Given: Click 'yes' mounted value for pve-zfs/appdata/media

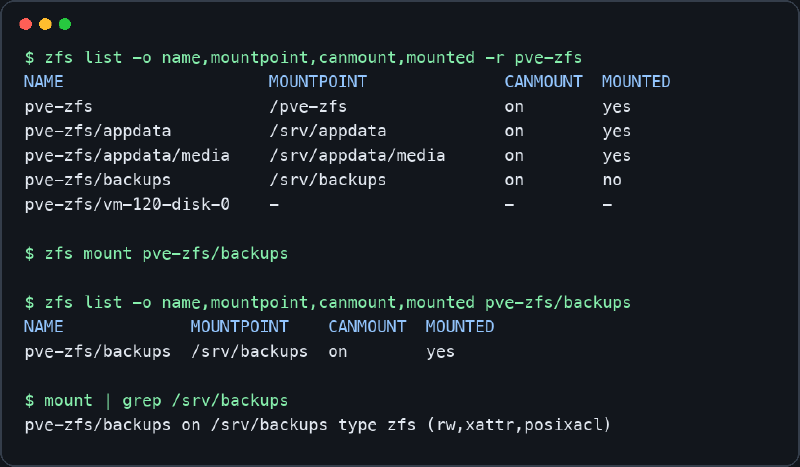Looking at the screenshot, I should 617,156.
